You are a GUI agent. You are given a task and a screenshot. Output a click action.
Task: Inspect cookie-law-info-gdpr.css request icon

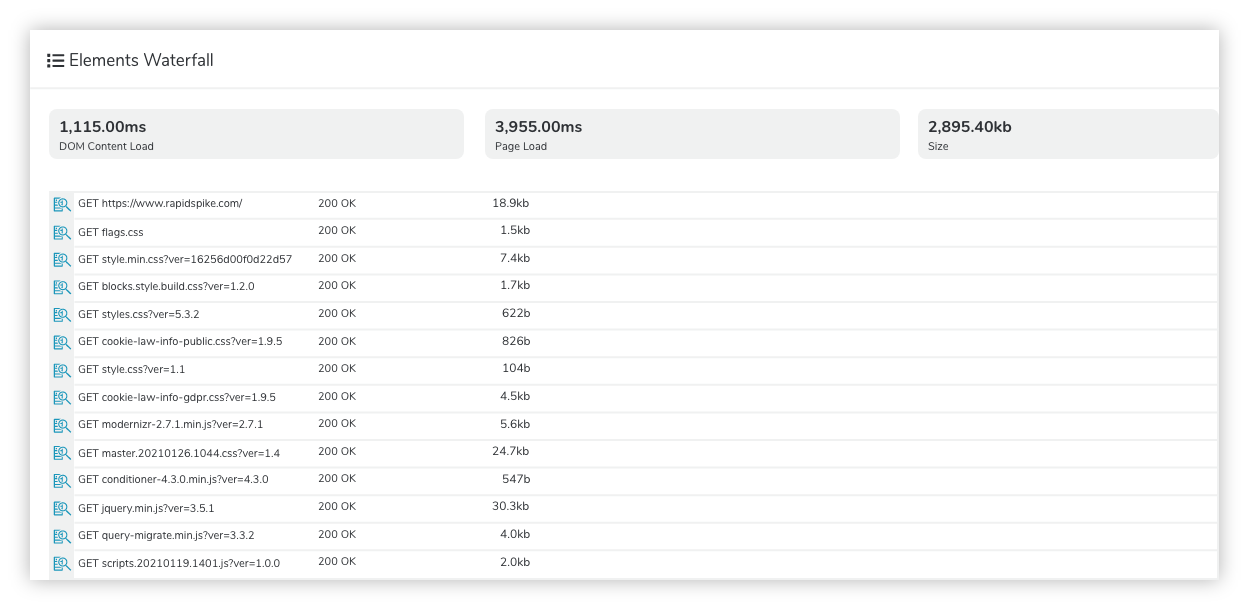62,398
